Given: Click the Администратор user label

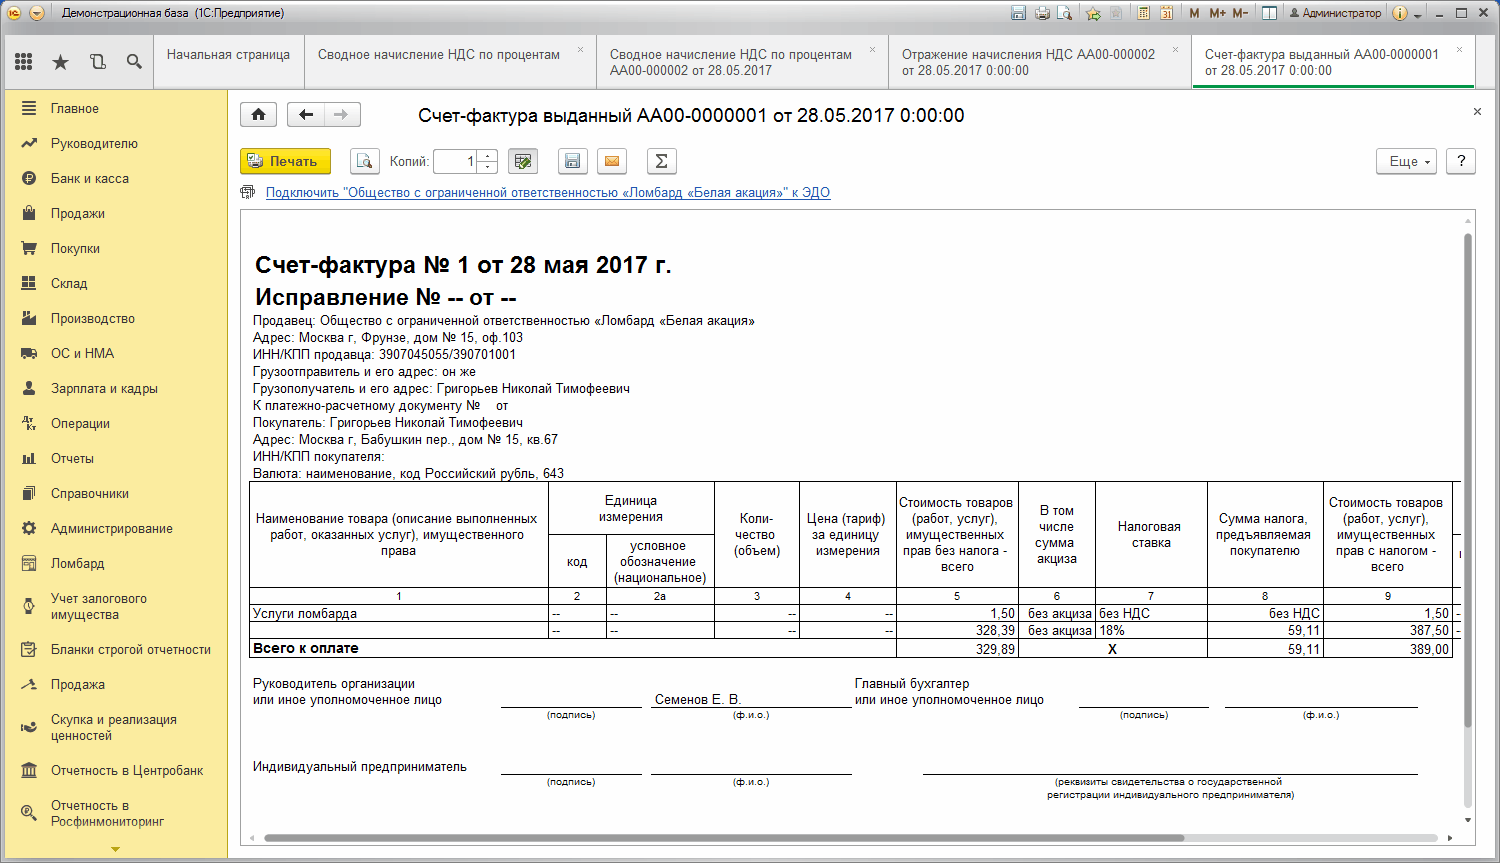Looking at the screenshot, I should click(1335, 13).
